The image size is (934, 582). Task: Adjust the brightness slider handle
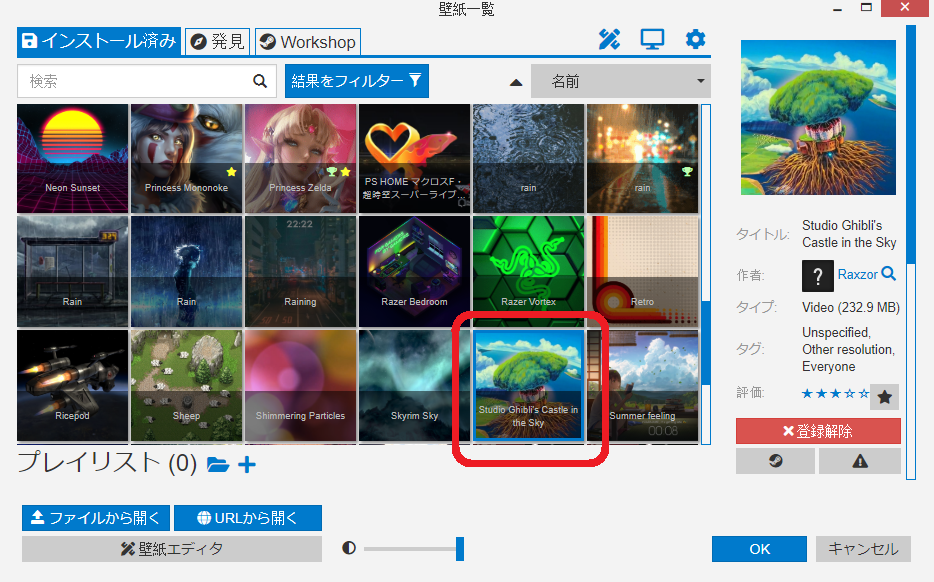460,549
